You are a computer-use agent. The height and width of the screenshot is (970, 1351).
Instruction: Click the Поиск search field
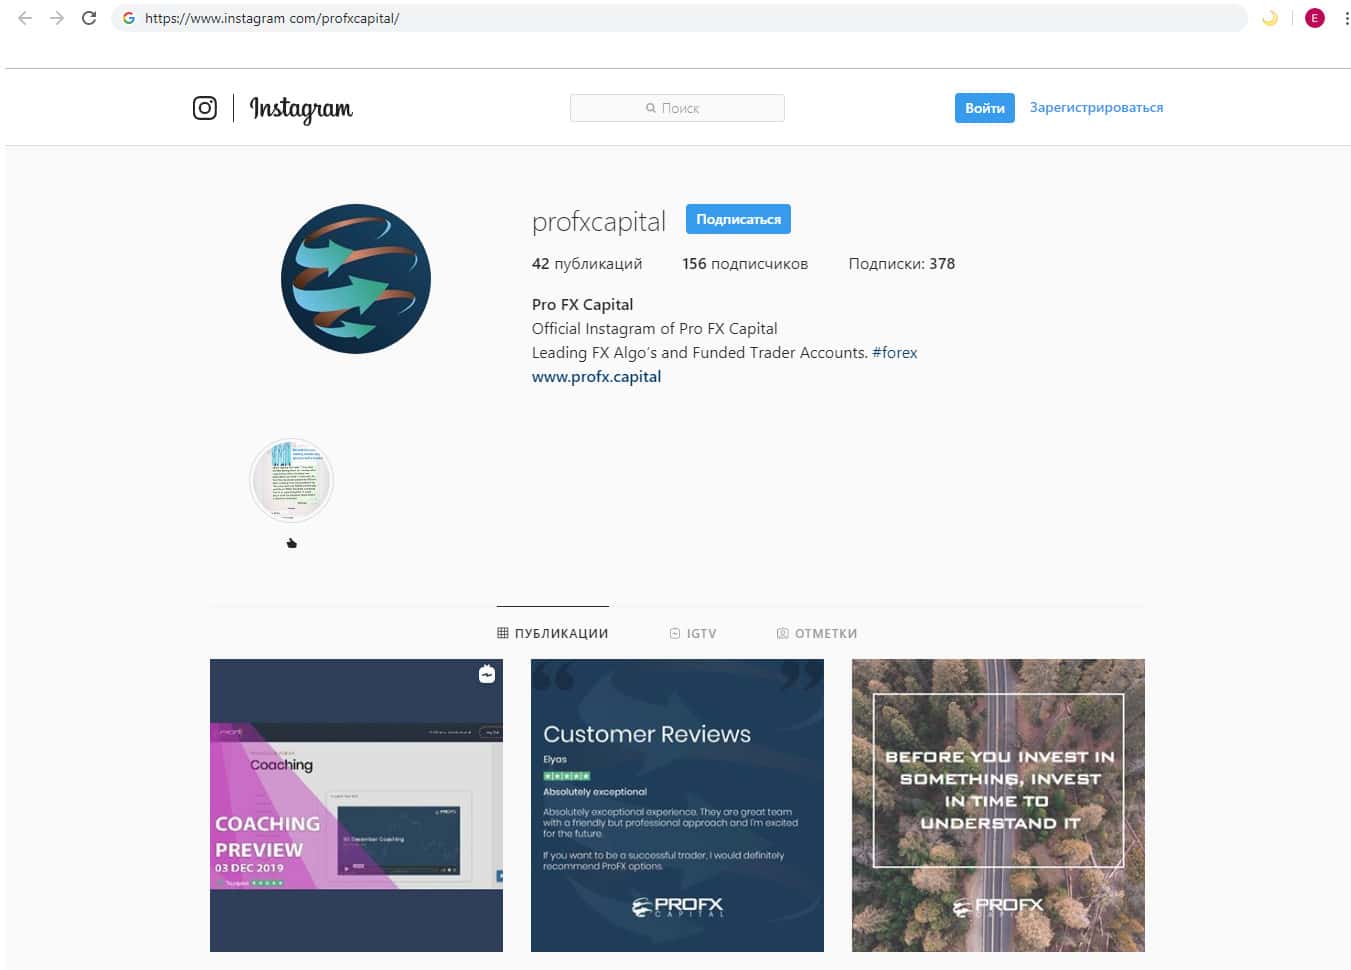[x=677, y=108]
